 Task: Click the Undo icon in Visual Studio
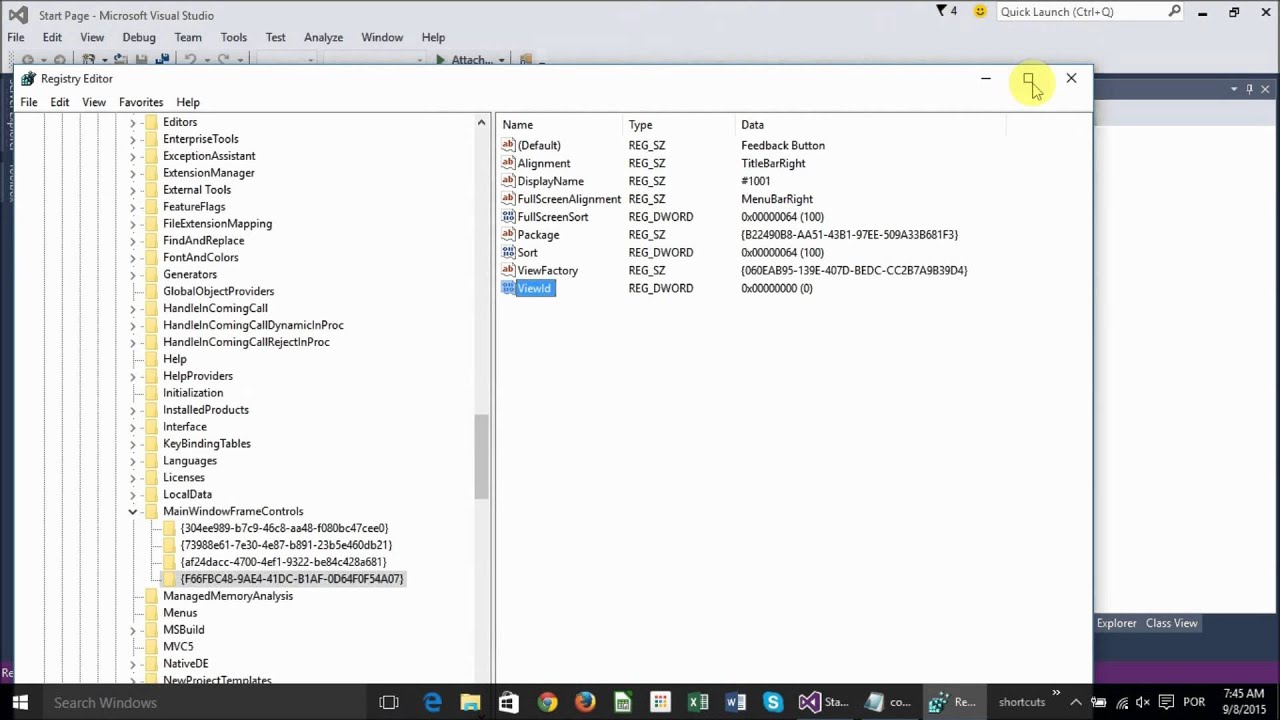[x=191, y=59]
